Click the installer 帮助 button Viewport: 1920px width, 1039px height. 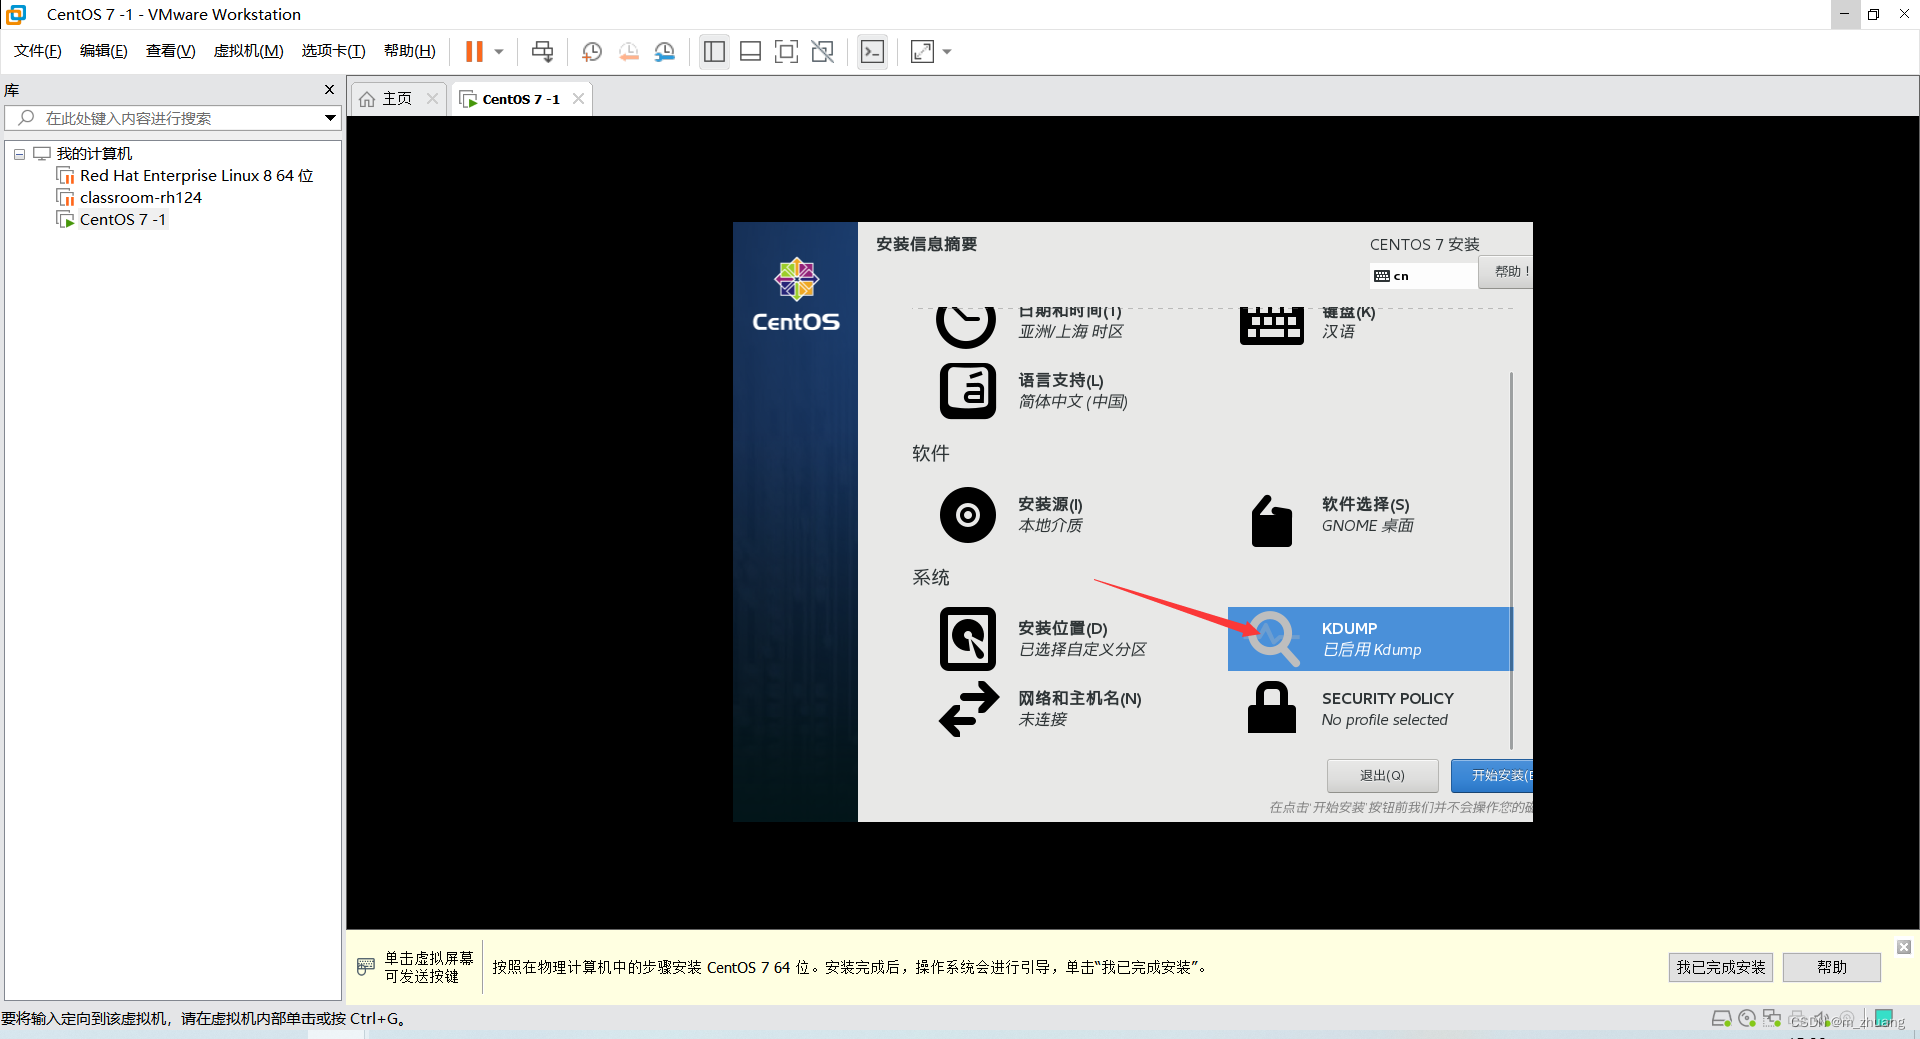(1506, 271)
